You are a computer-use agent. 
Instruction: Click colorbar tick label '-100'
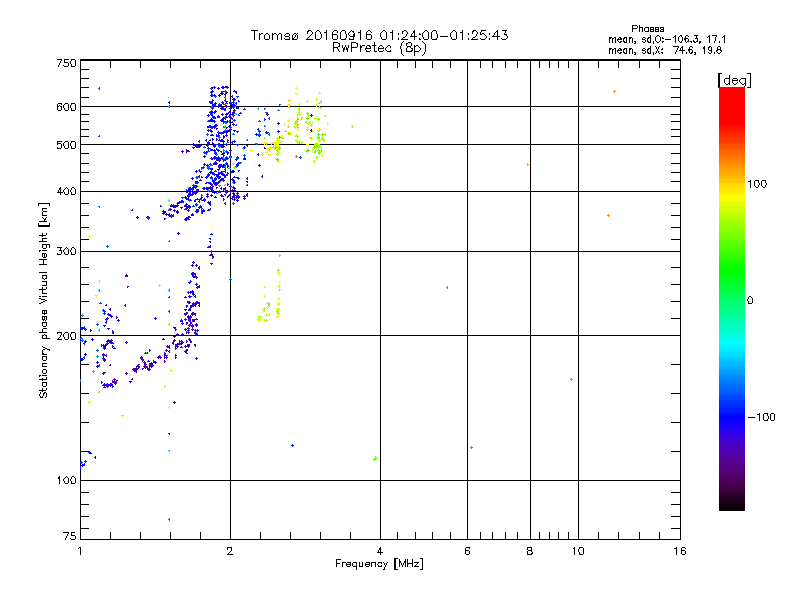pos(761,417)
